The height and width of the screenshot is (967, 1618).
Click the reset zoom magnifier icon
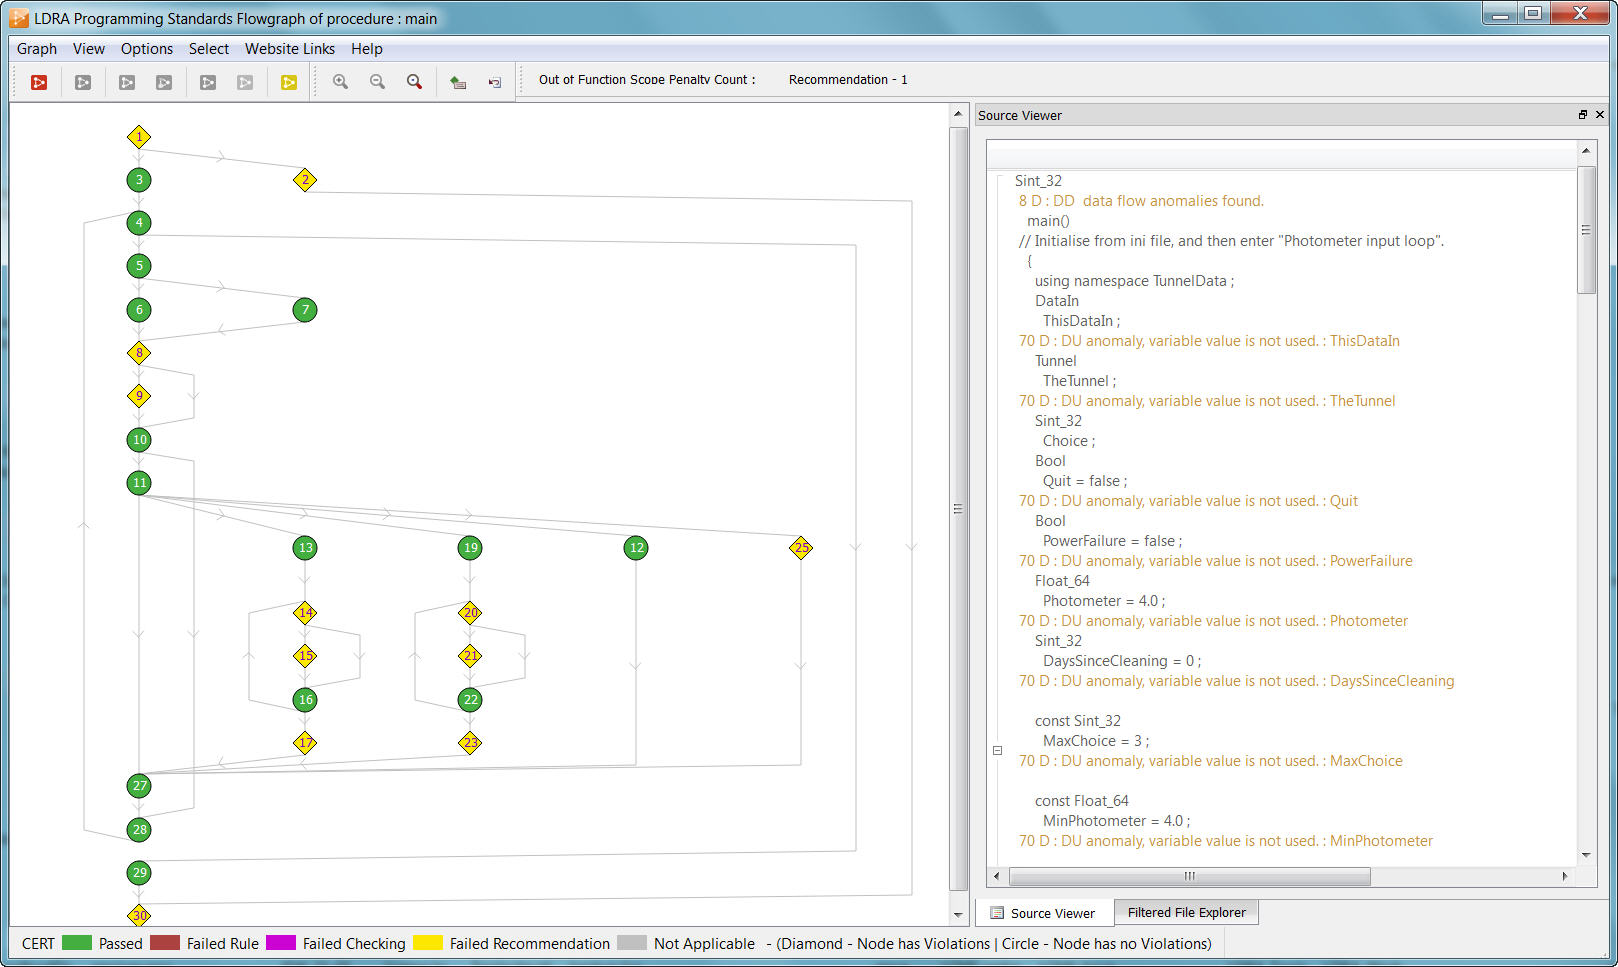point(414,82)
